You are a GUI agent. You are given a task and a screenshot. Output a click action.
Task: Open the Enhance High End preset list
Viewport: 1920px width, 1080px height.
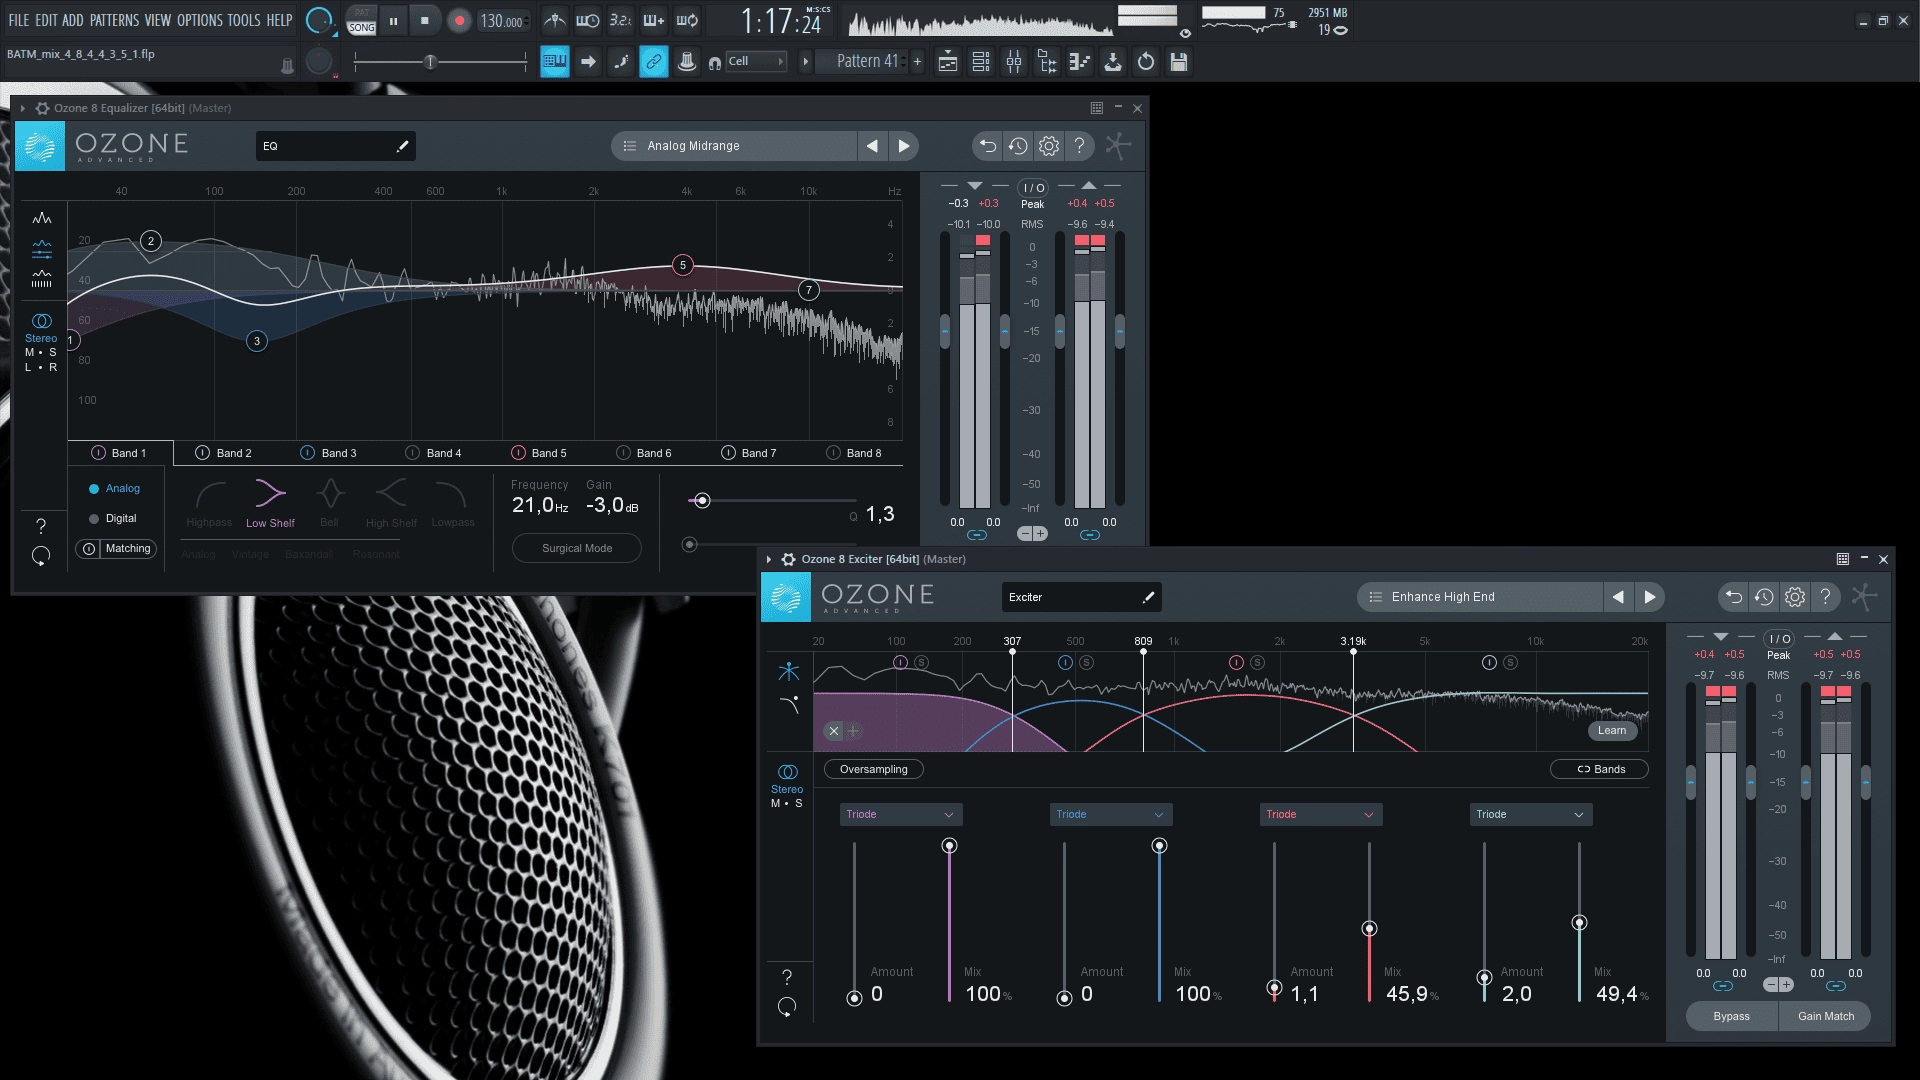(1480, 597)
